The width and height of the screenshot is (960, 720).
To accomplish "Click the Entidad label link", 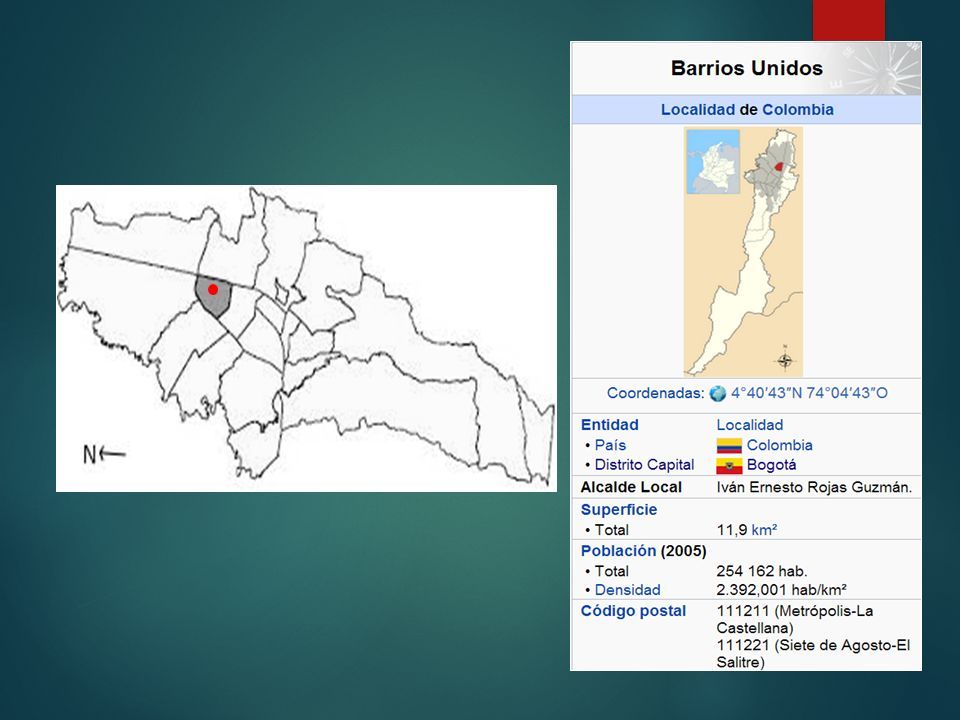I will [610, 425].
